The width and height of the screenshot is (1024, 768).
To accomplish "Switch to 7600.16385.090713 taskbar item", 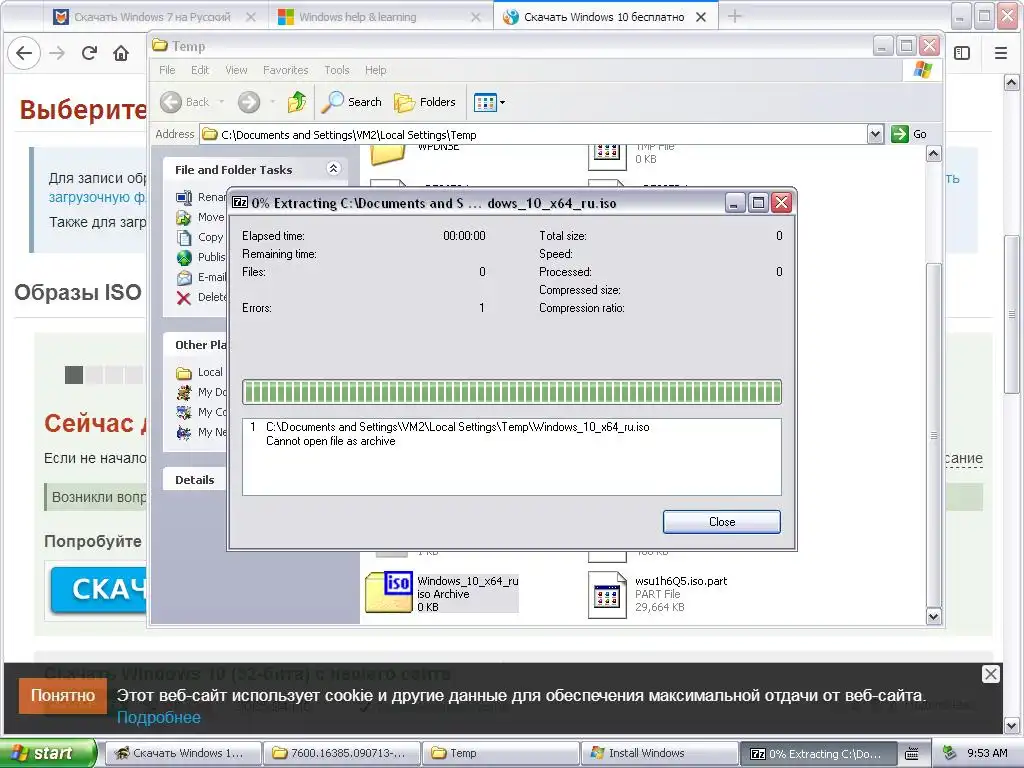I will click(341, 753).
